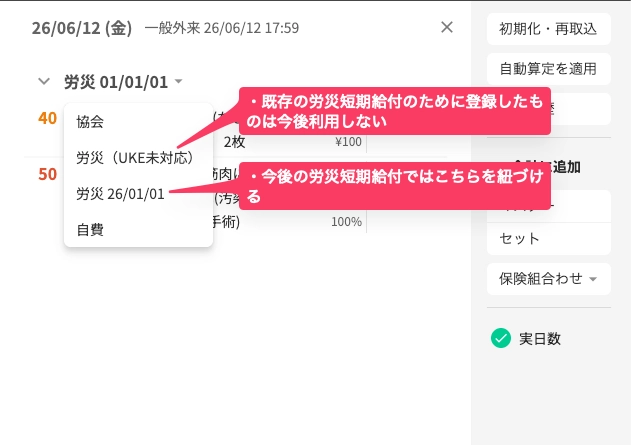Click the 26/06/12 (金) date heading

pyautogui.click(x=82, y=28)
